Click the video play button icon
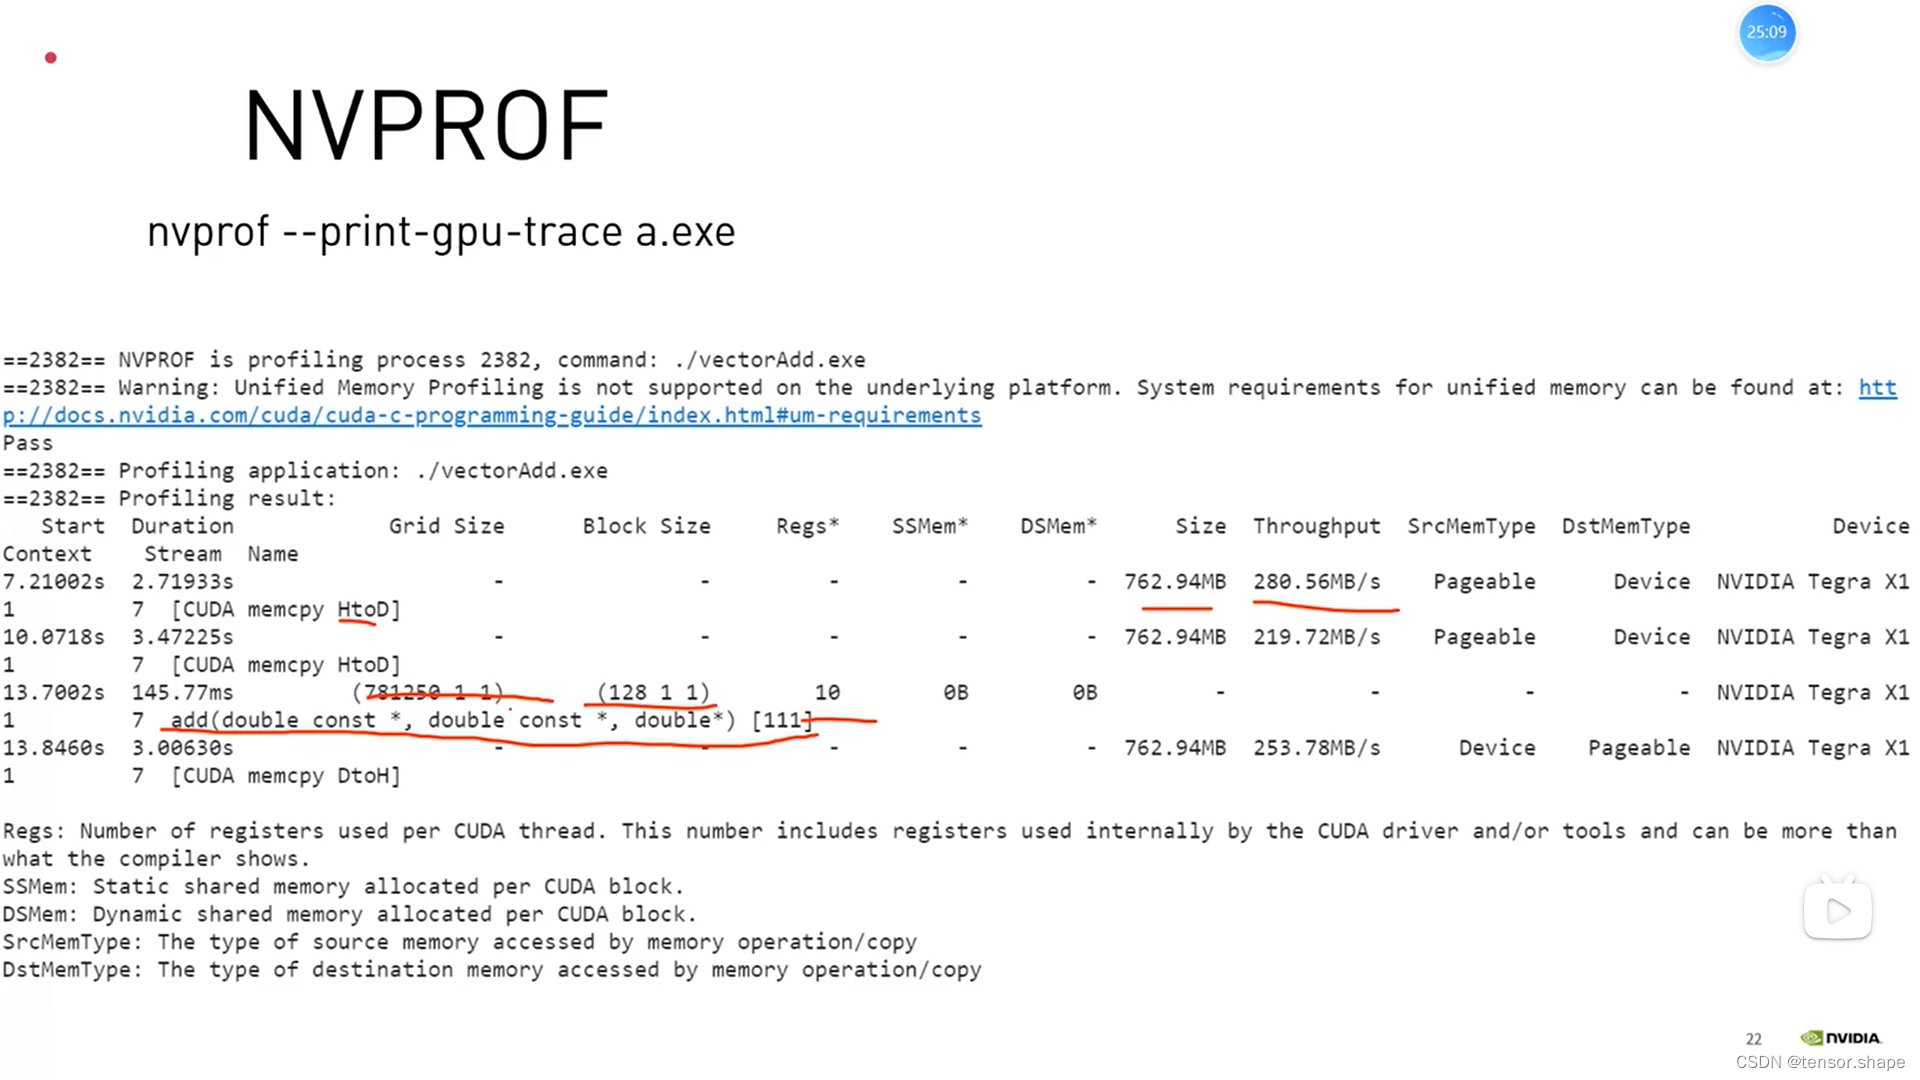The height and width of the screenshot is (1080, 1920). 1838,910
